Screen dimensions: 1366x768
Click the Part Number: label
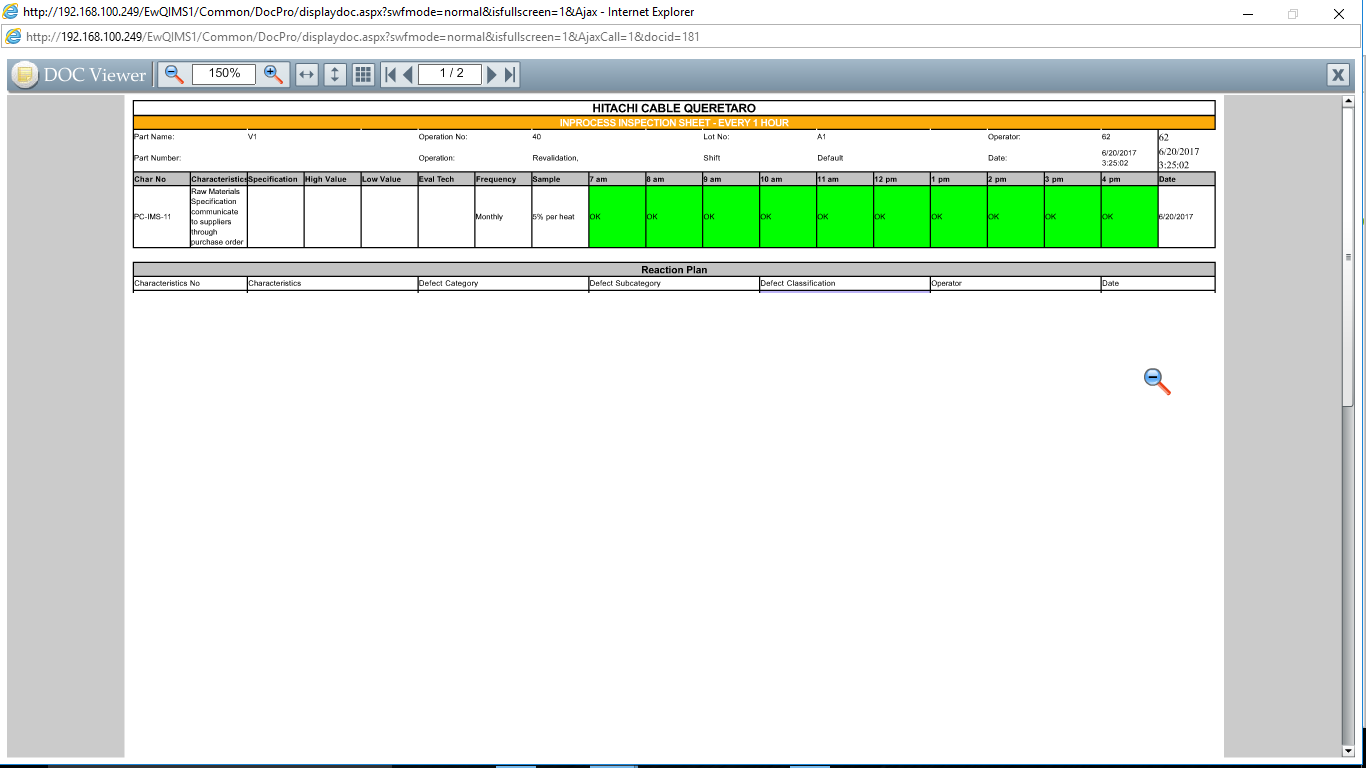pos(158,158)
